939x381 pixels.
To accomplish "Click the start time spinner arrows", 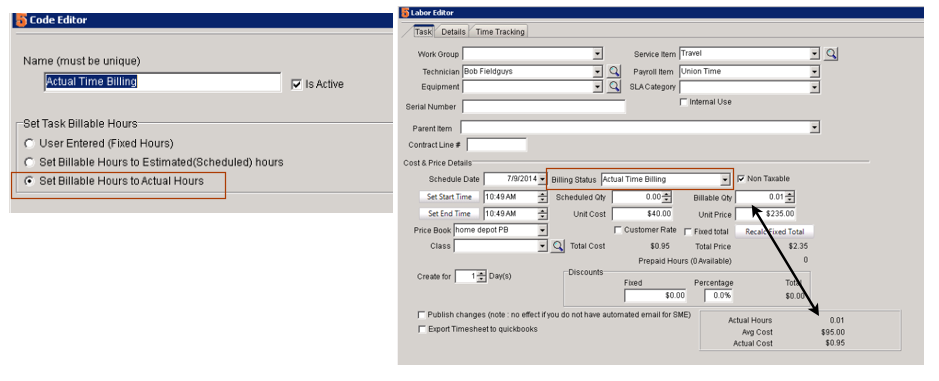I will (543, 196).
